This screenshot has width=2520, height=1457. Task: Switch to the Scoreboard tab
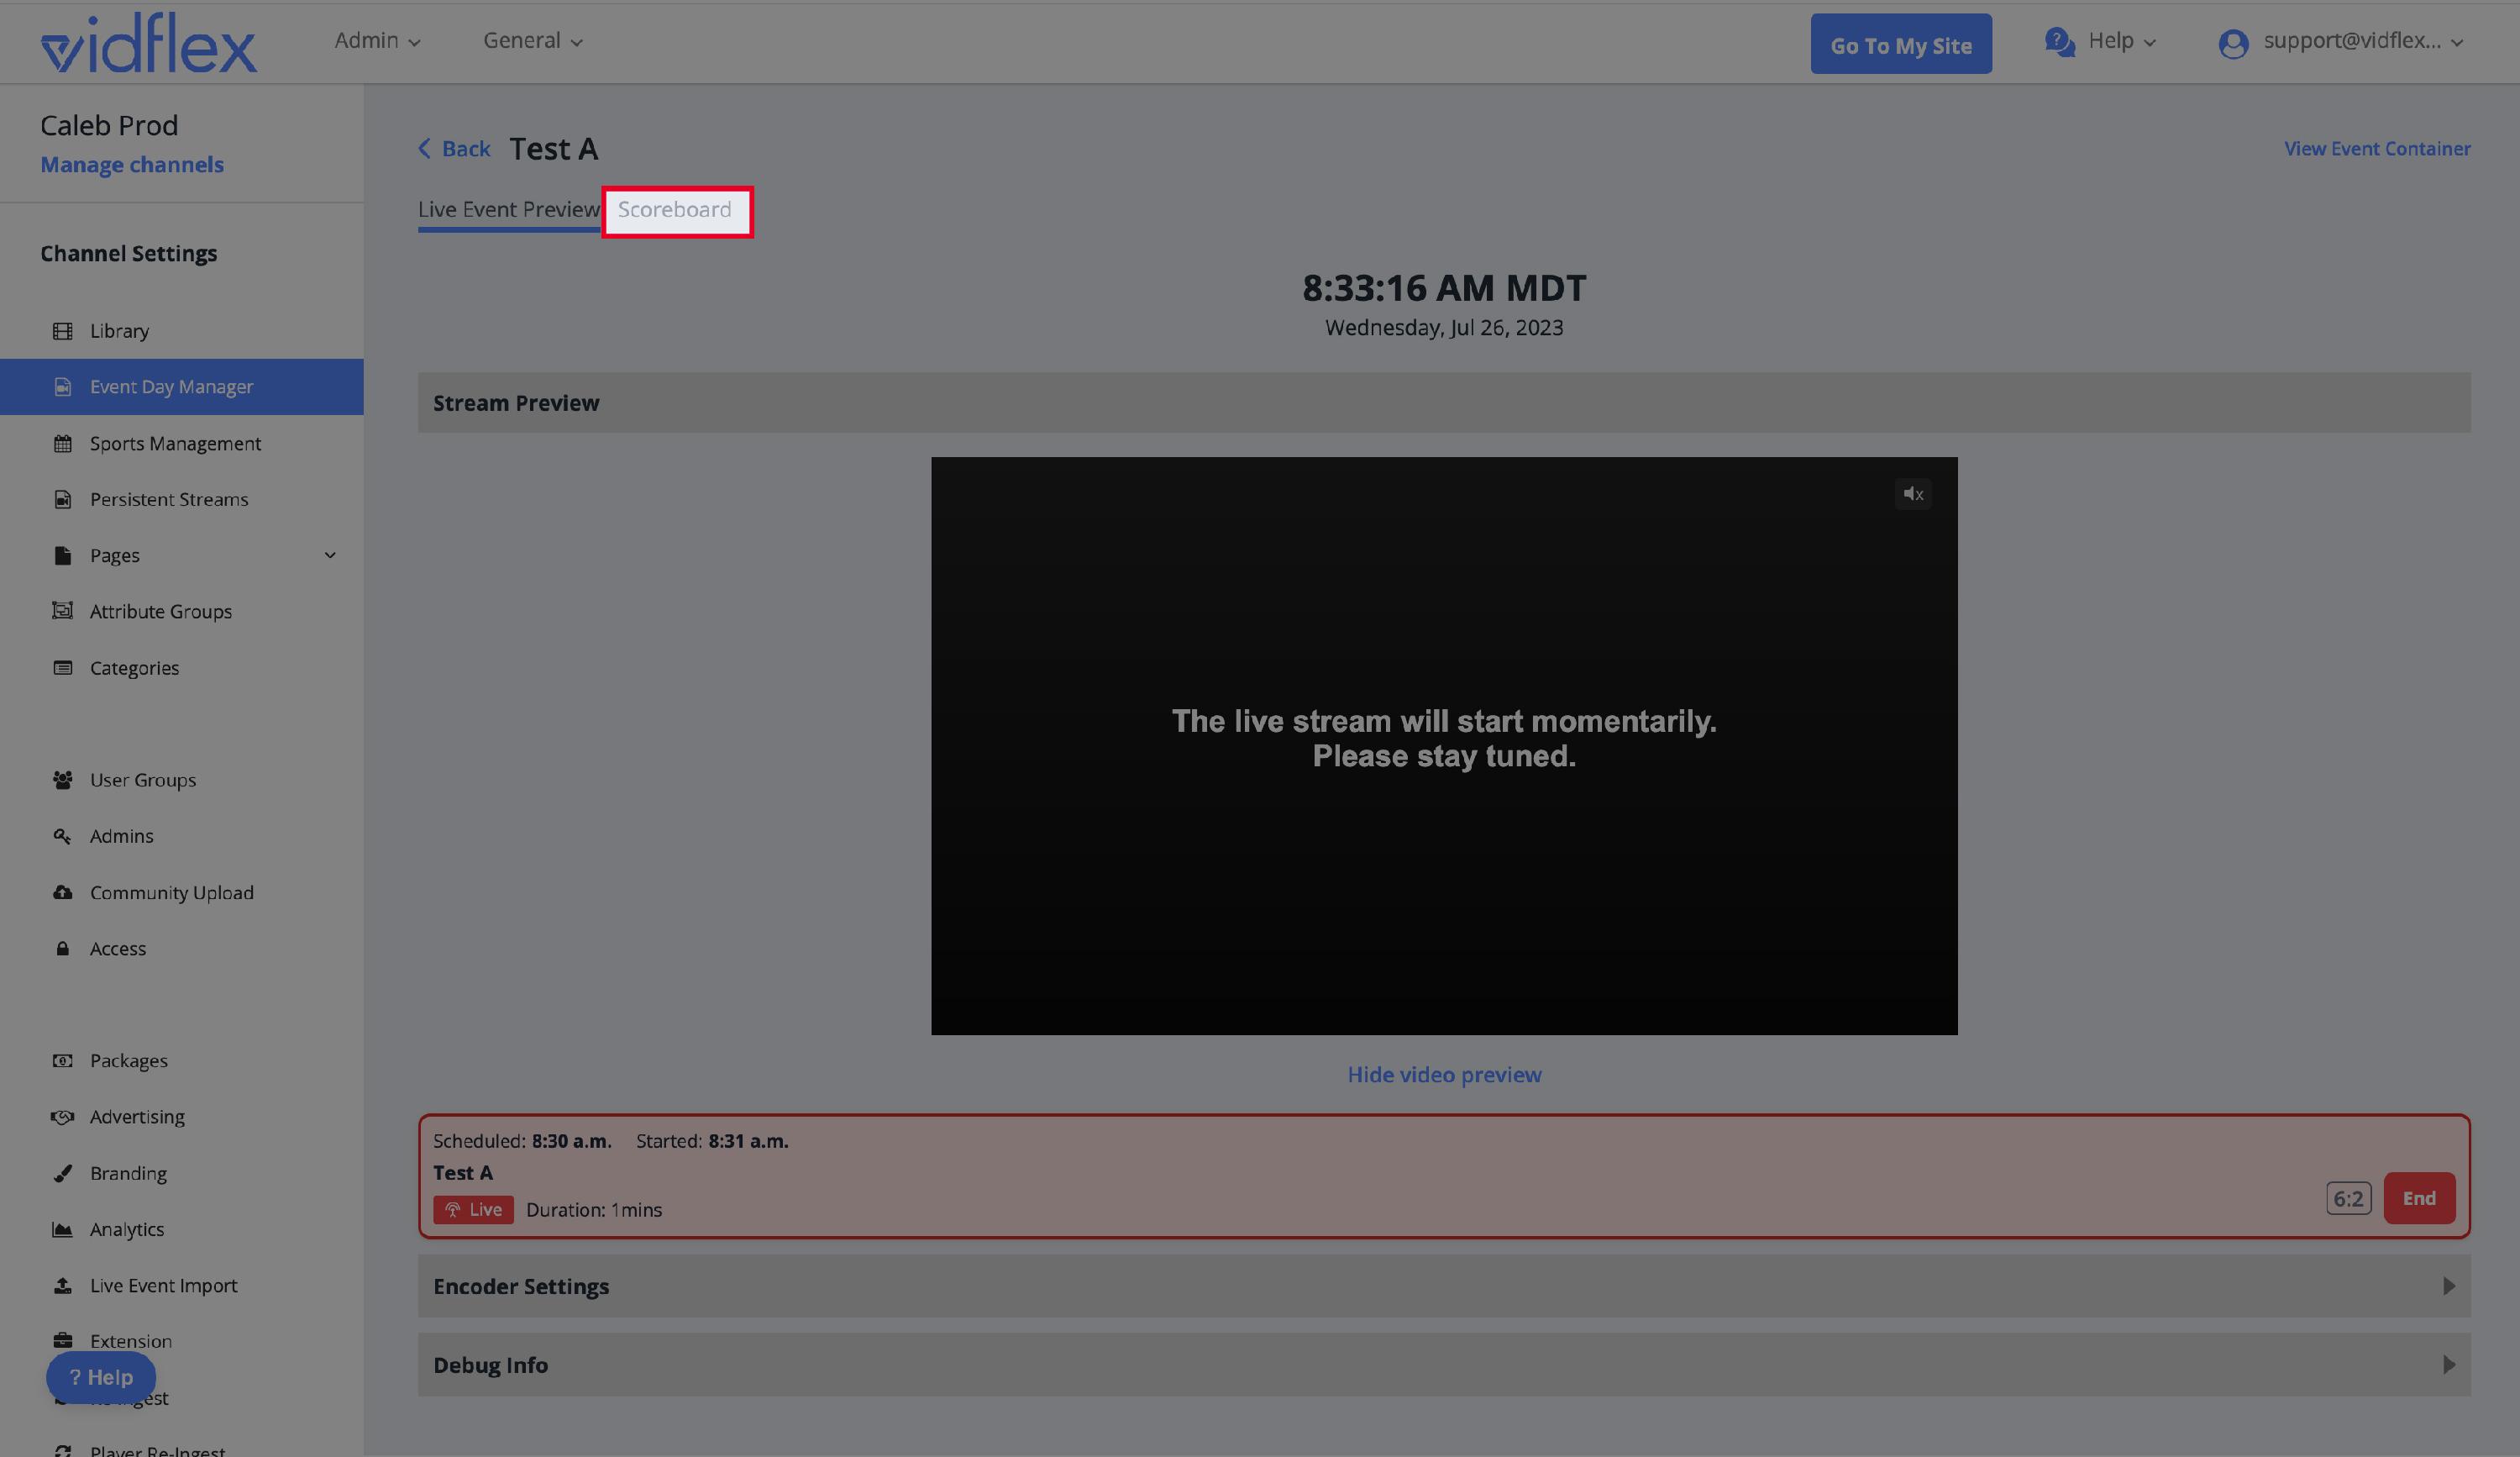pos(675,210)
